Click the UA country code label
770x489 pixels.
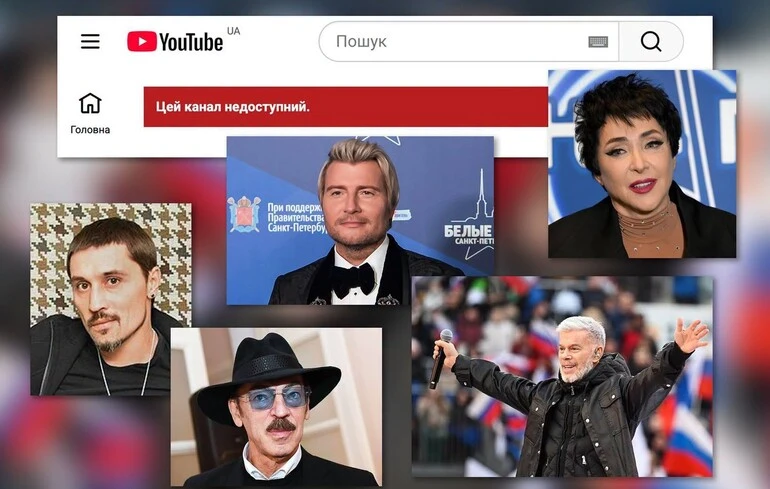[x=233, y=31]
